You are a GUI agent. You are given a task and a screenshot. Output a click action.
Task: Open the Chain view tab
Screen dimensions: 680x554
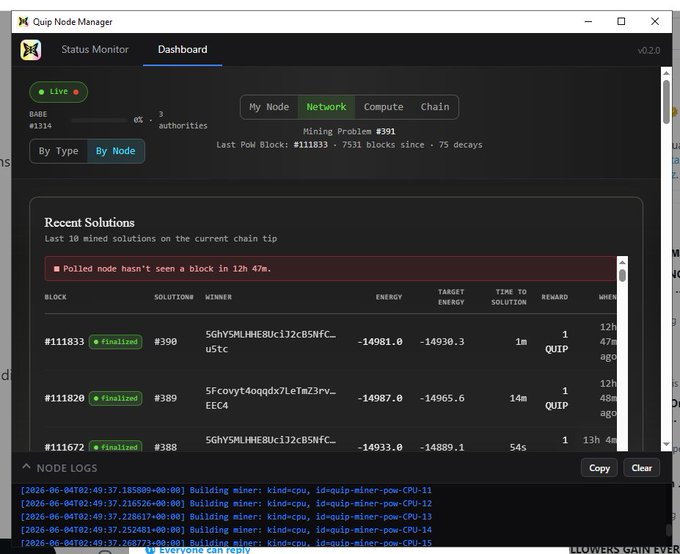(435, 107)
